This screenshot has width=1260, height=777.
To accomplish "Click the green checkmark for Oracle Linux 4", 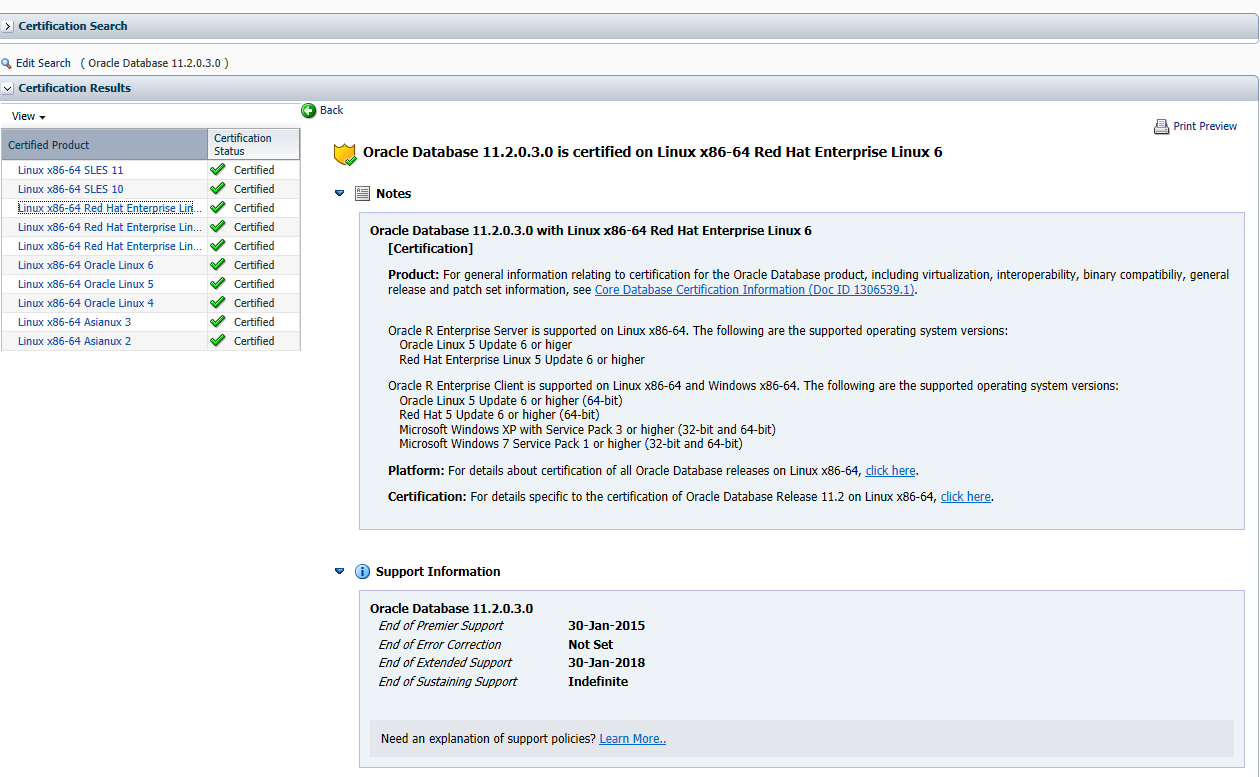I will click(x=217, y=303).
